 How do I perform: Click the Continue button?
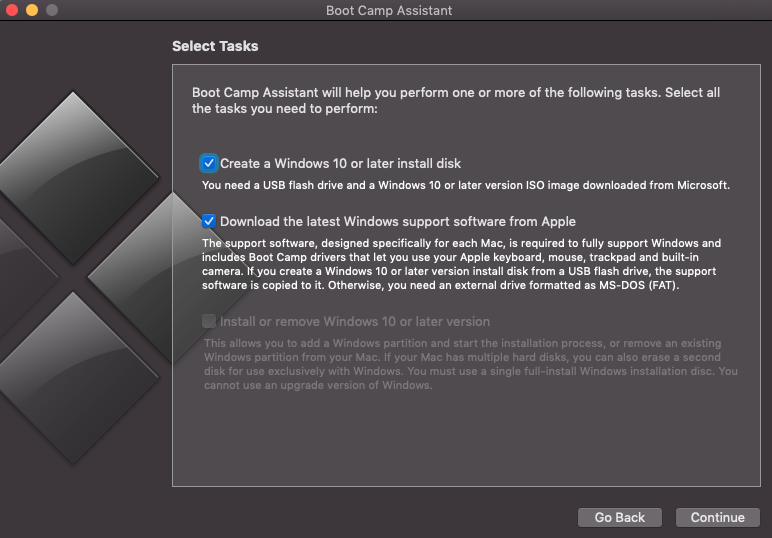click(x=717, y=517)
